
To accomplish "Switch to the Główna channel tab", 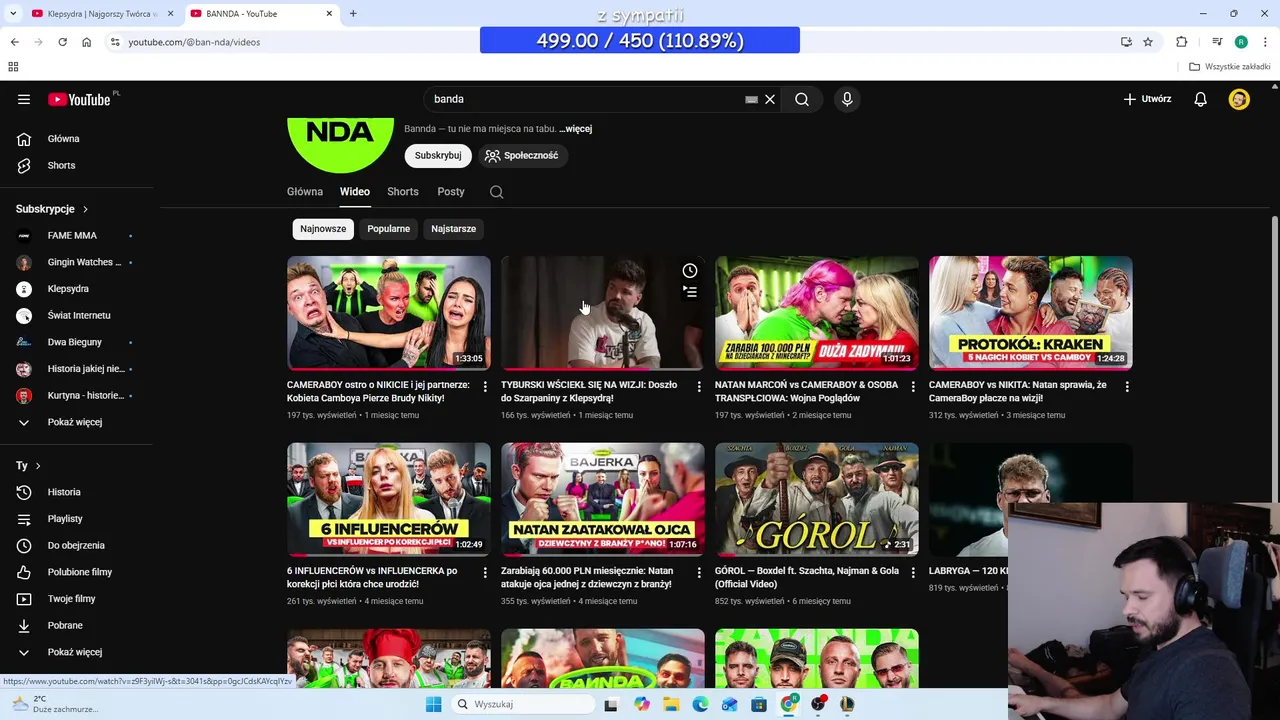I will click(x=305, y=192).
